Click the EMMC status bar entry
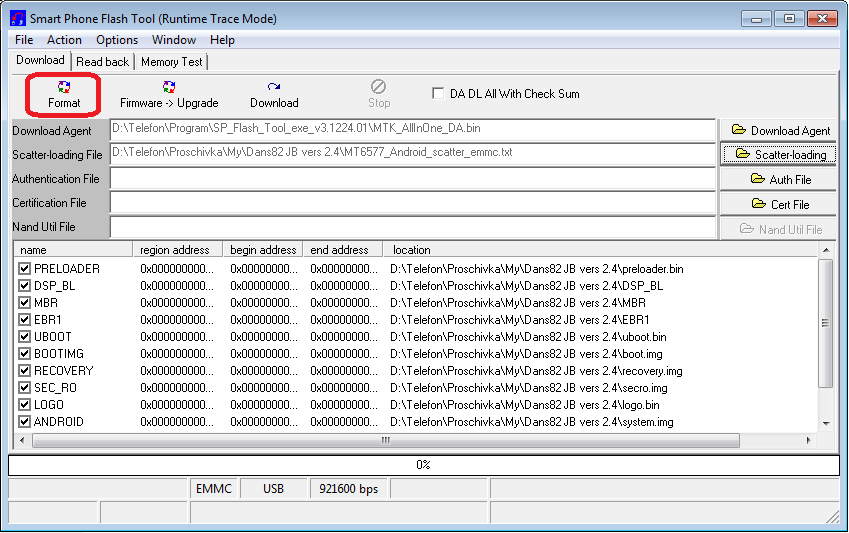Image resolution: width=849 pixels, height=533 pixels. (x=213, y=489)
